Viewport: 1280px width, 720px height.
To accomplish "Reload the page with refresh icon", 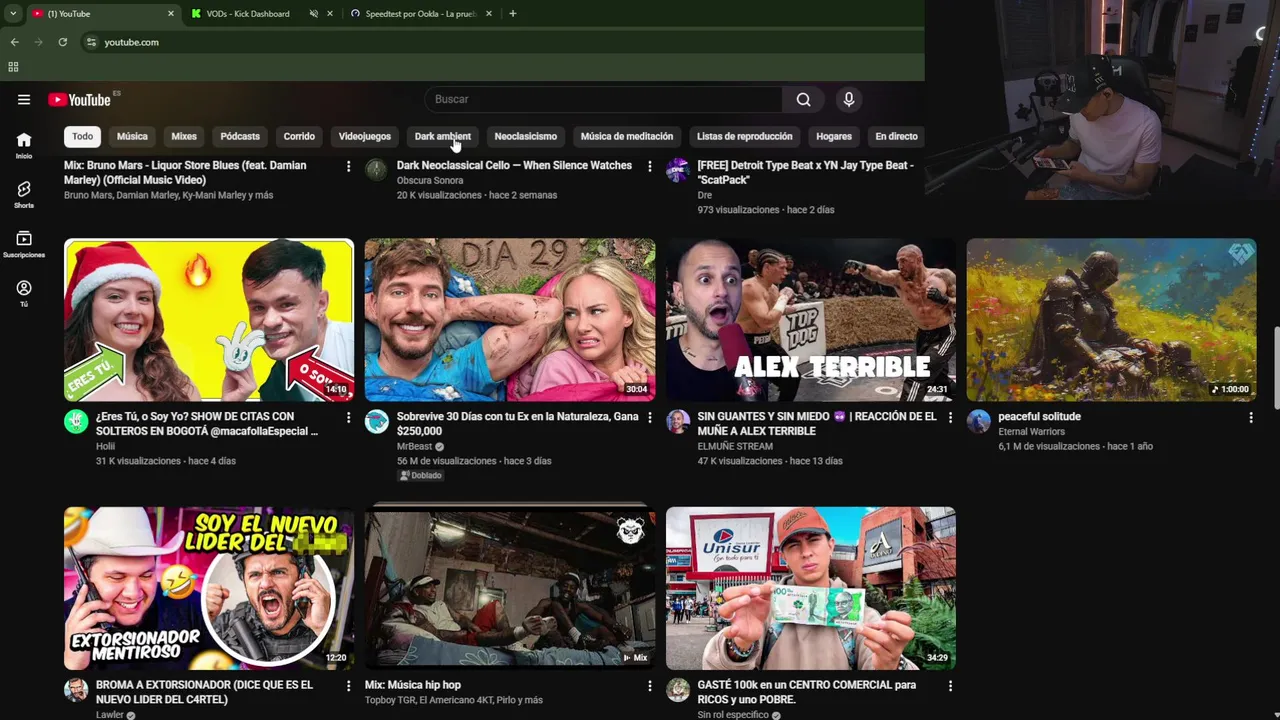I will [62, 42].
